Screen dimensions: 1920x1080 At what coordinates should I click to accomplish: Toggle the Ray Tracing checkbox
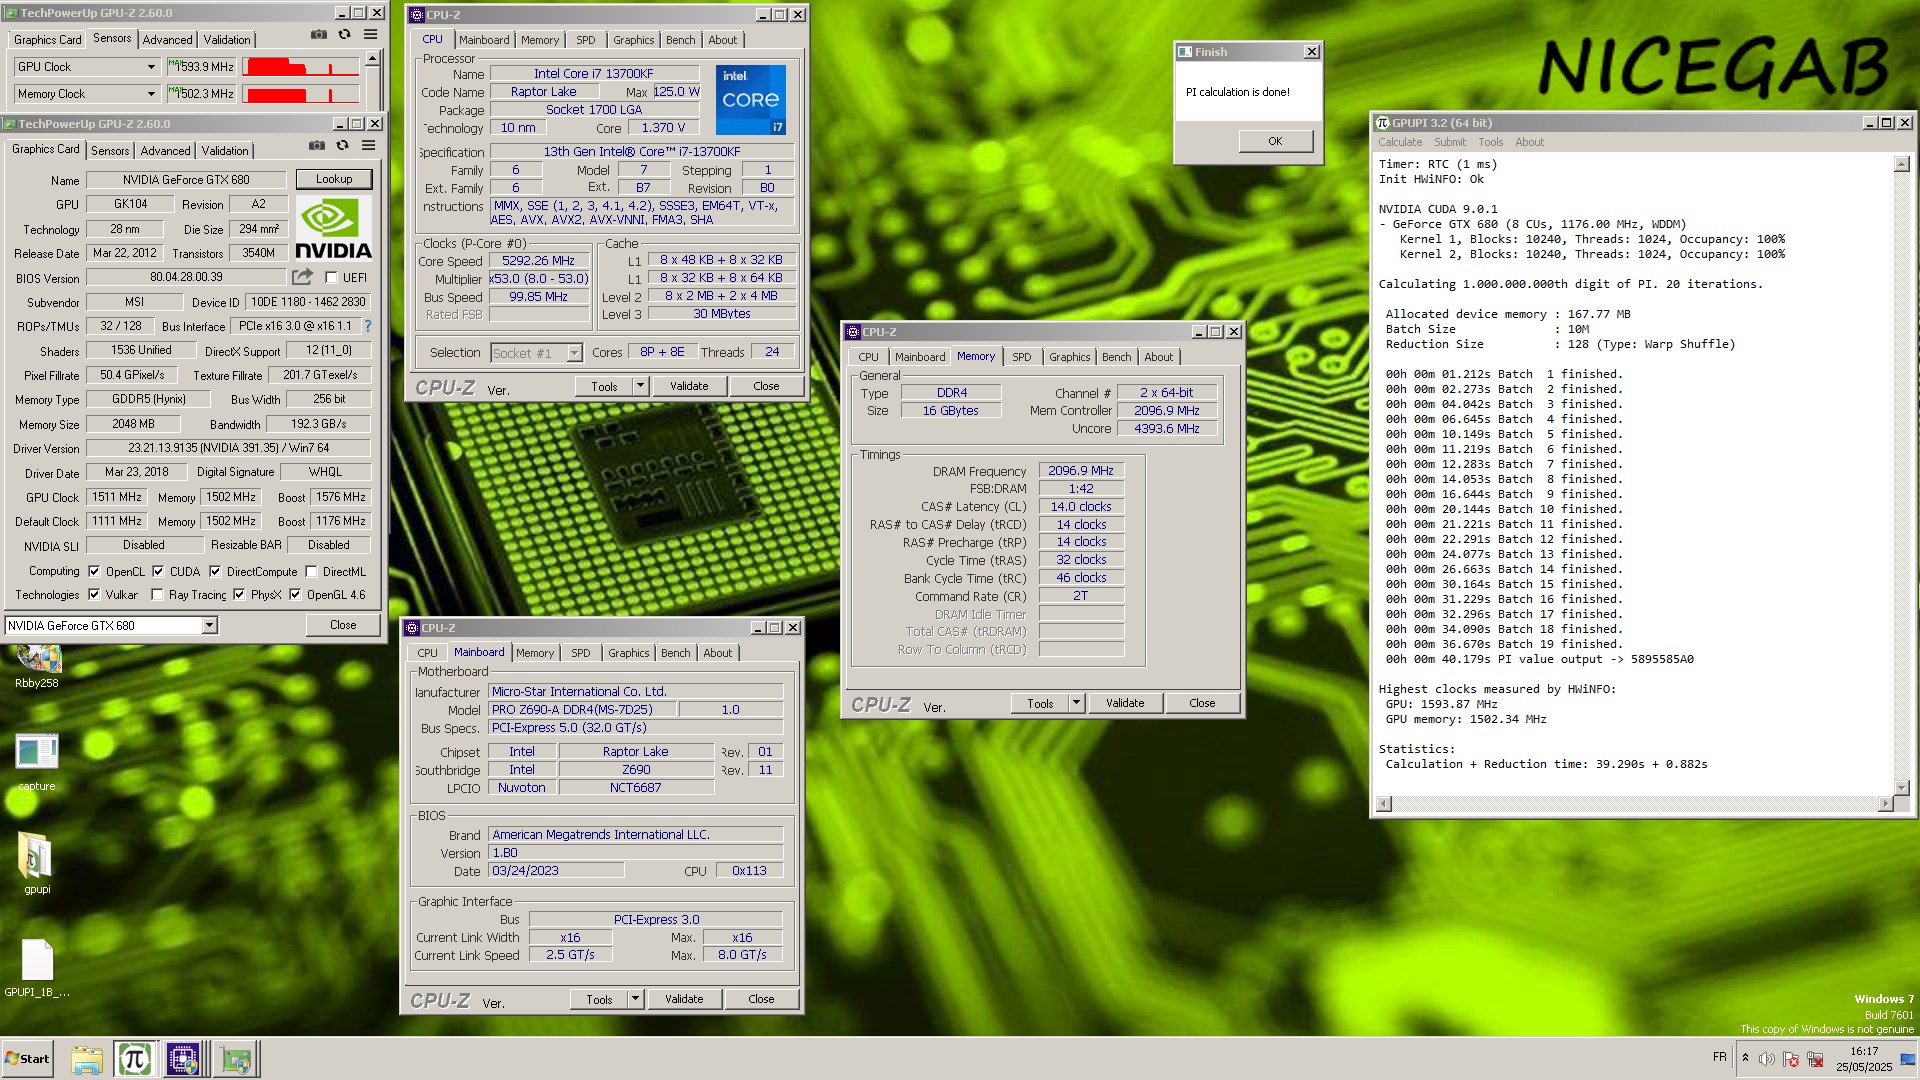(x=157, y=595)
